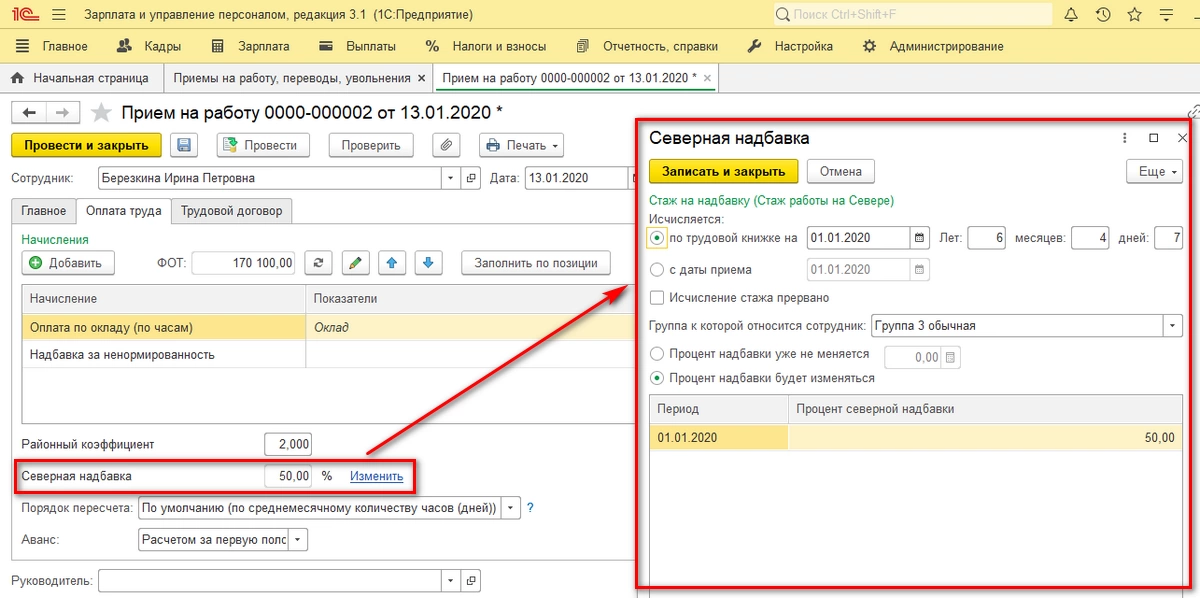
Task: Click the 'Районный коэффициент' value field
Action: tap(289, 444)
